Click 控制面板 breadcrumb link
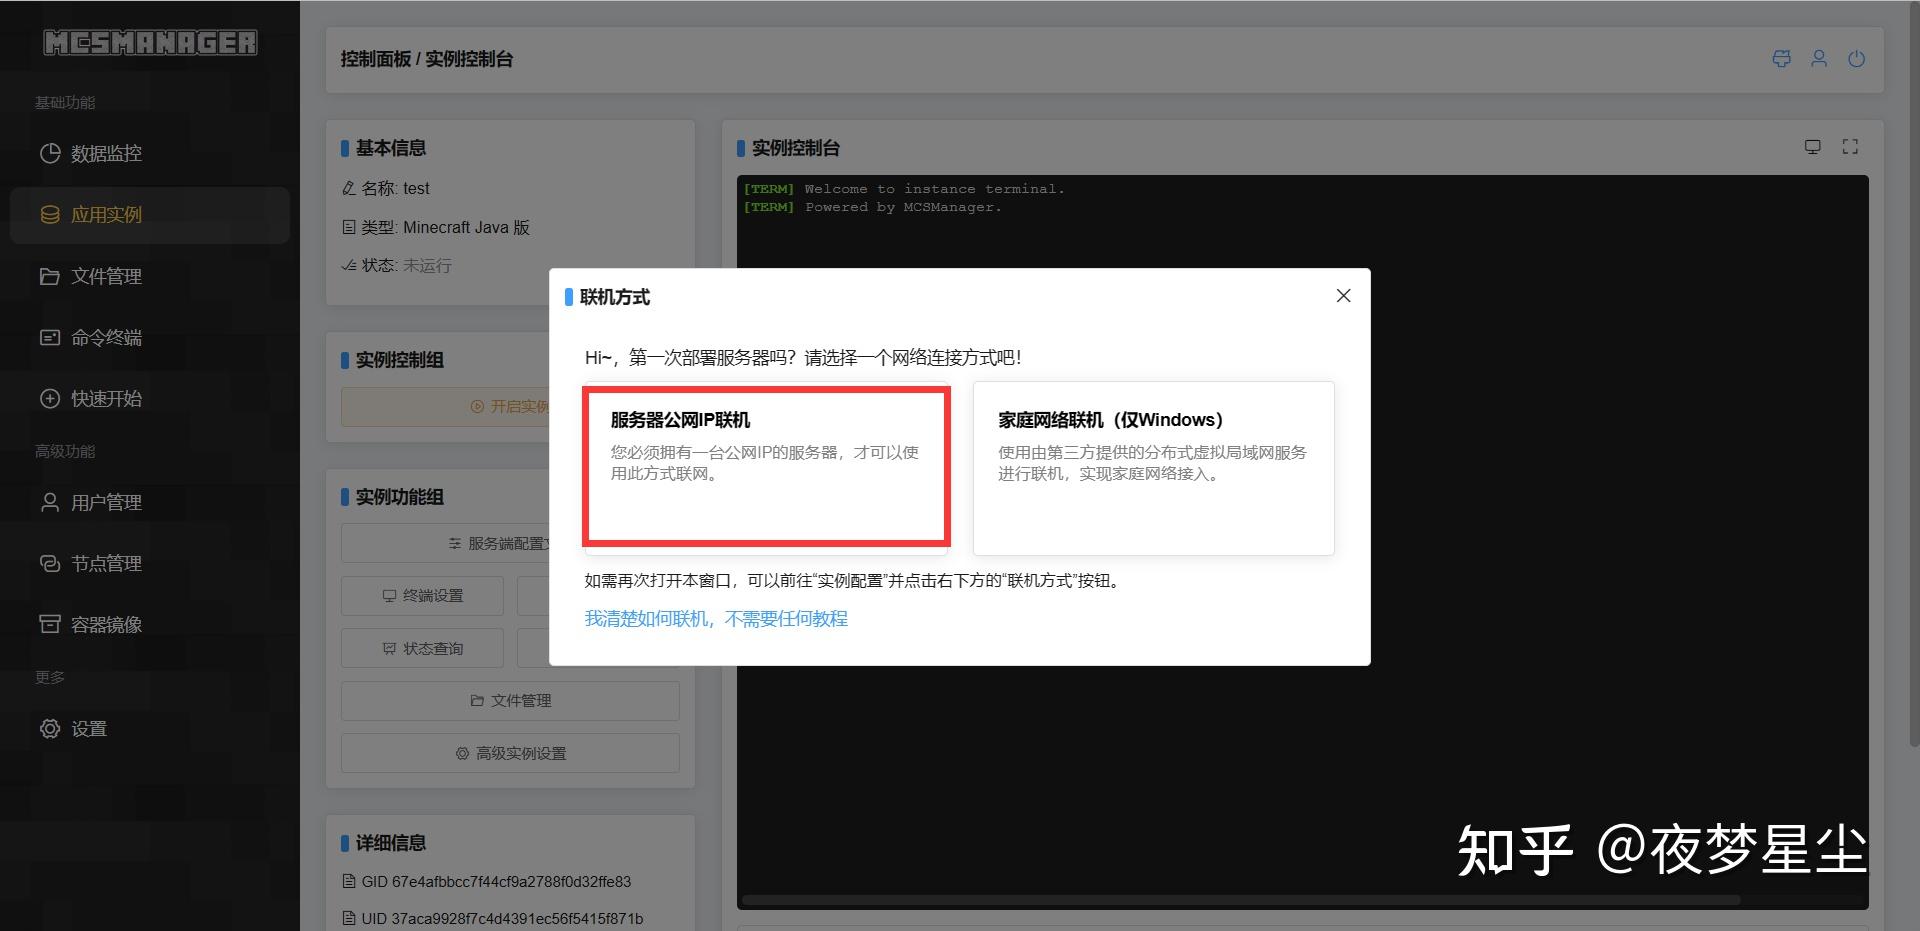The height and width of the screenshot is (931, 1920). (x=377, y=58)
